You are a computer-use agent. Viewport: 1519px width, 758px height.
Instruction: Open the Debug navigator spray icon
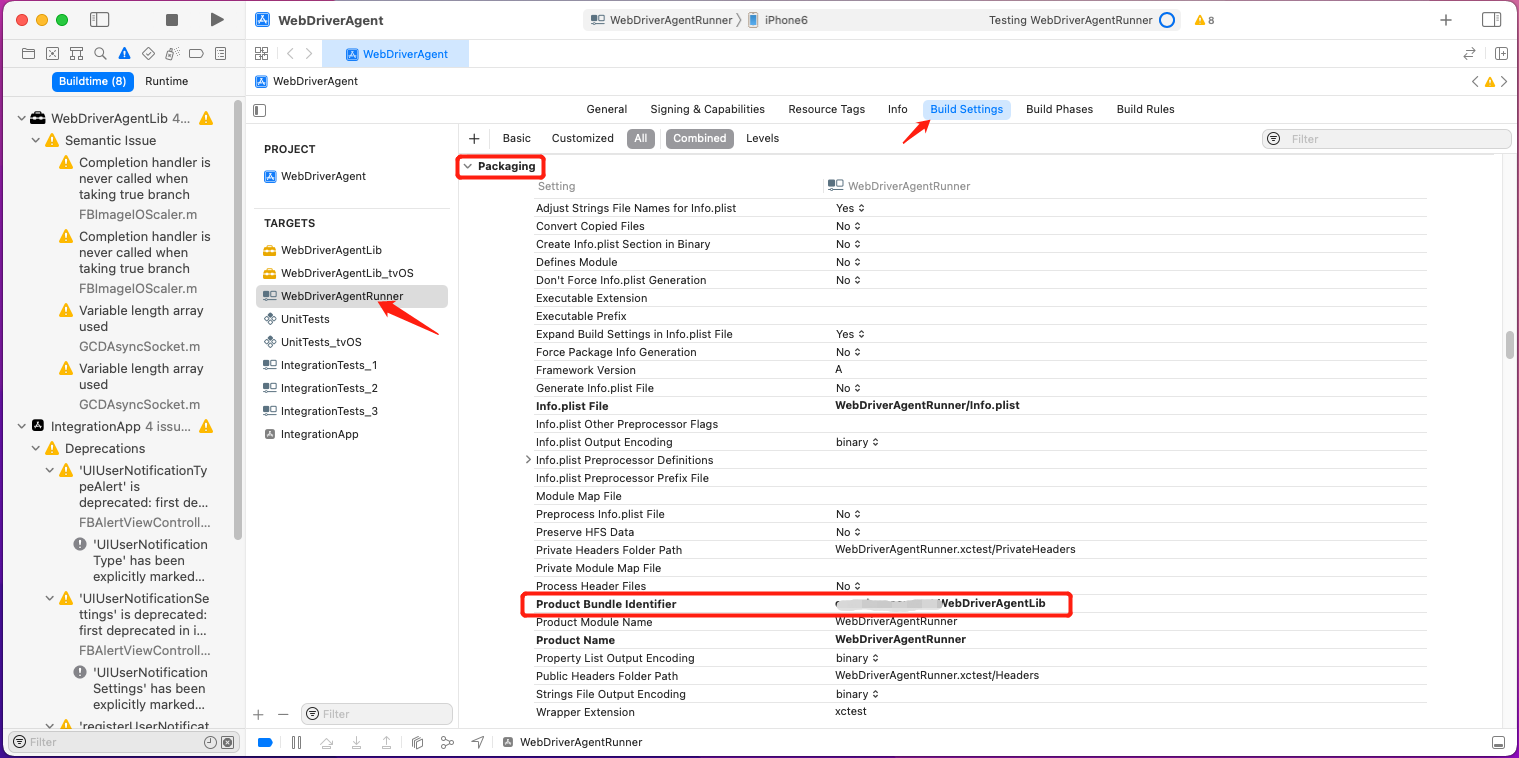click(172, 53)
